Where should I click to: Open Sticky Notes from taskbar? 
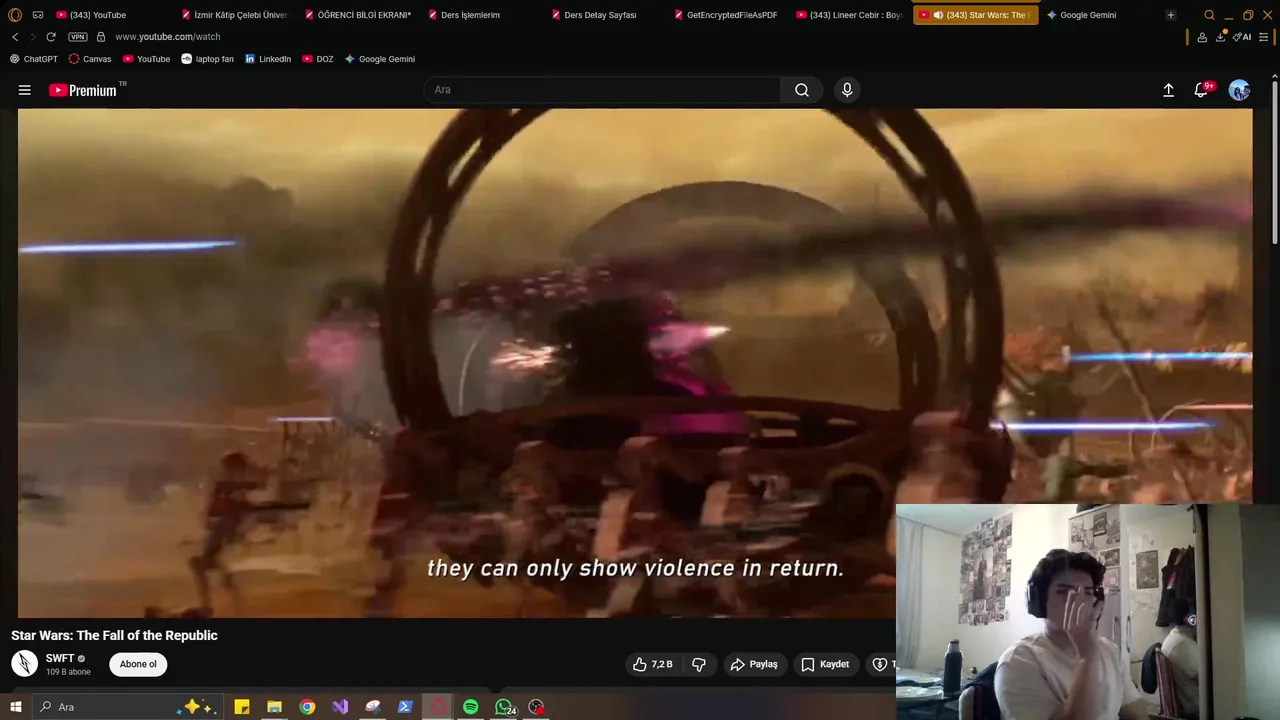(242, 707)
